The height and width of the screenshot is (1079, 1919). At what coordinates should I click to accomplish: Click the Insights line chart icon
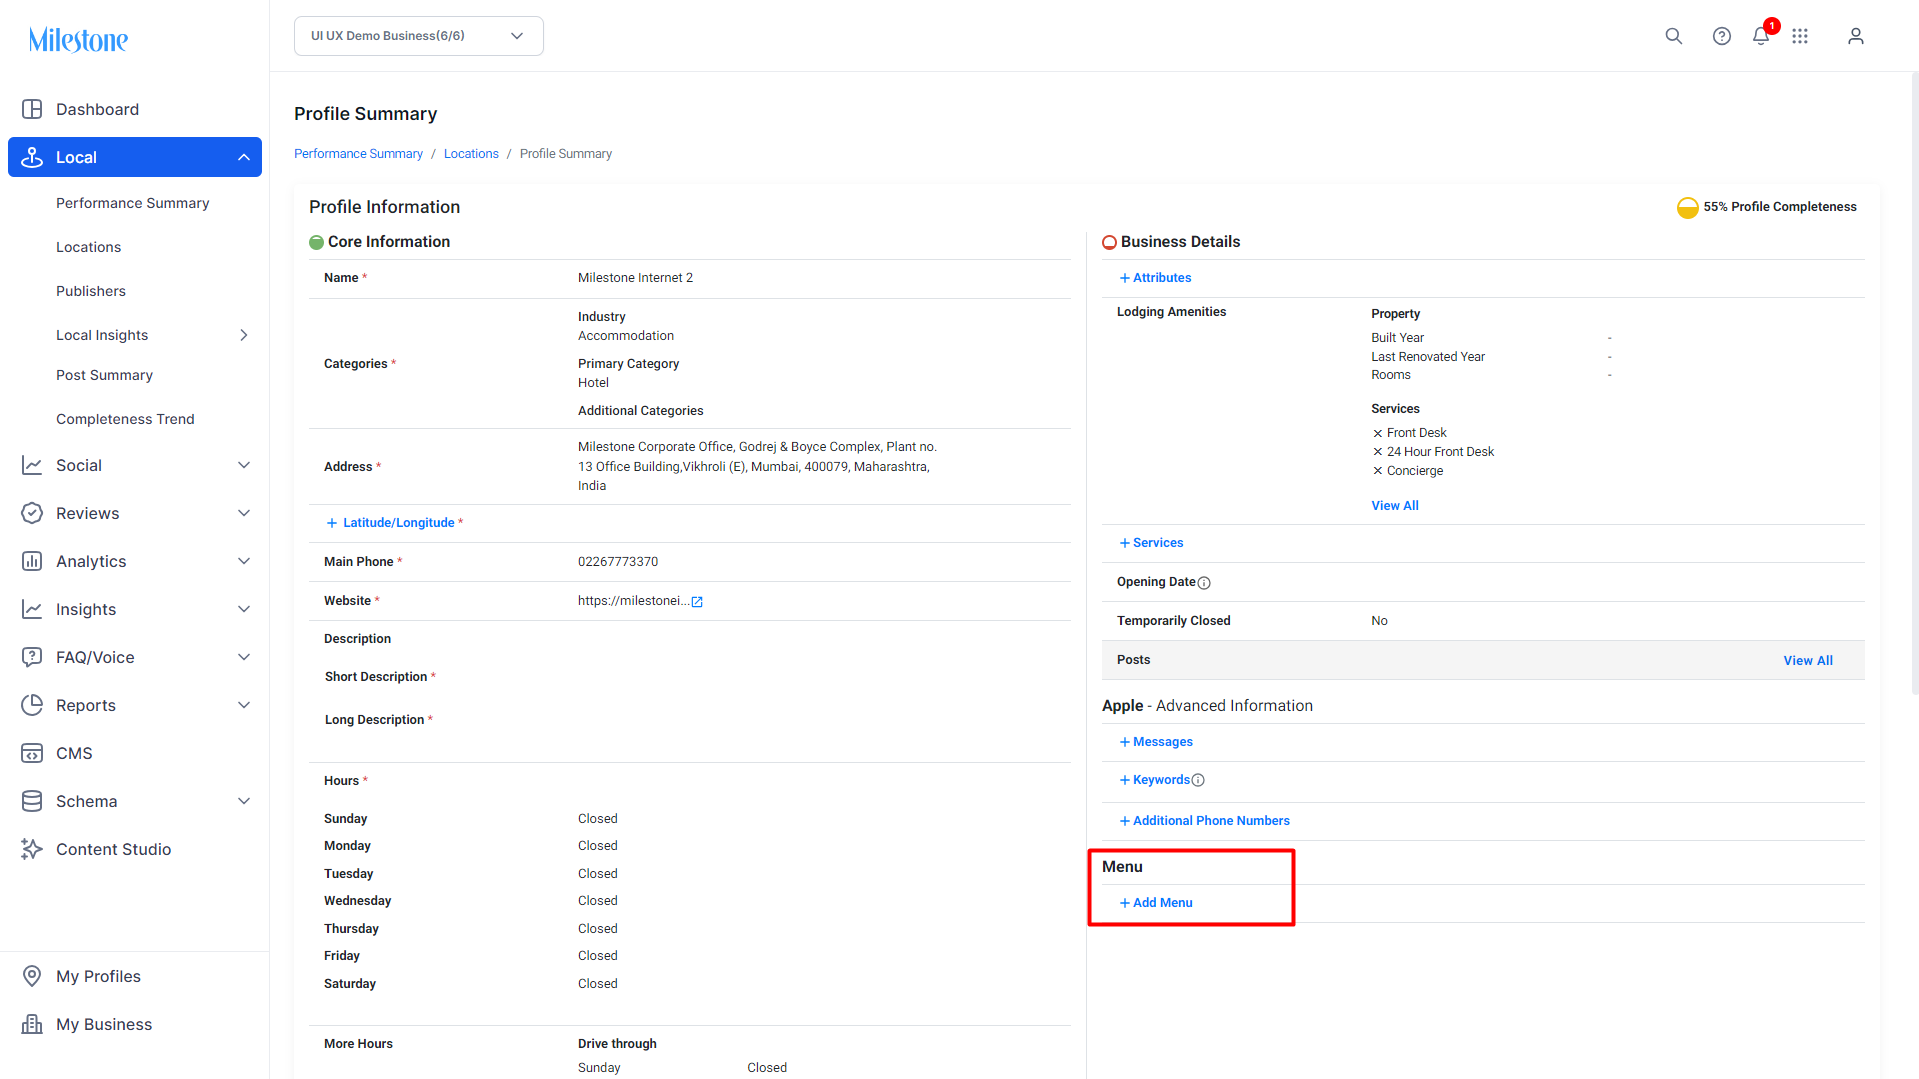tap(32, 609)
